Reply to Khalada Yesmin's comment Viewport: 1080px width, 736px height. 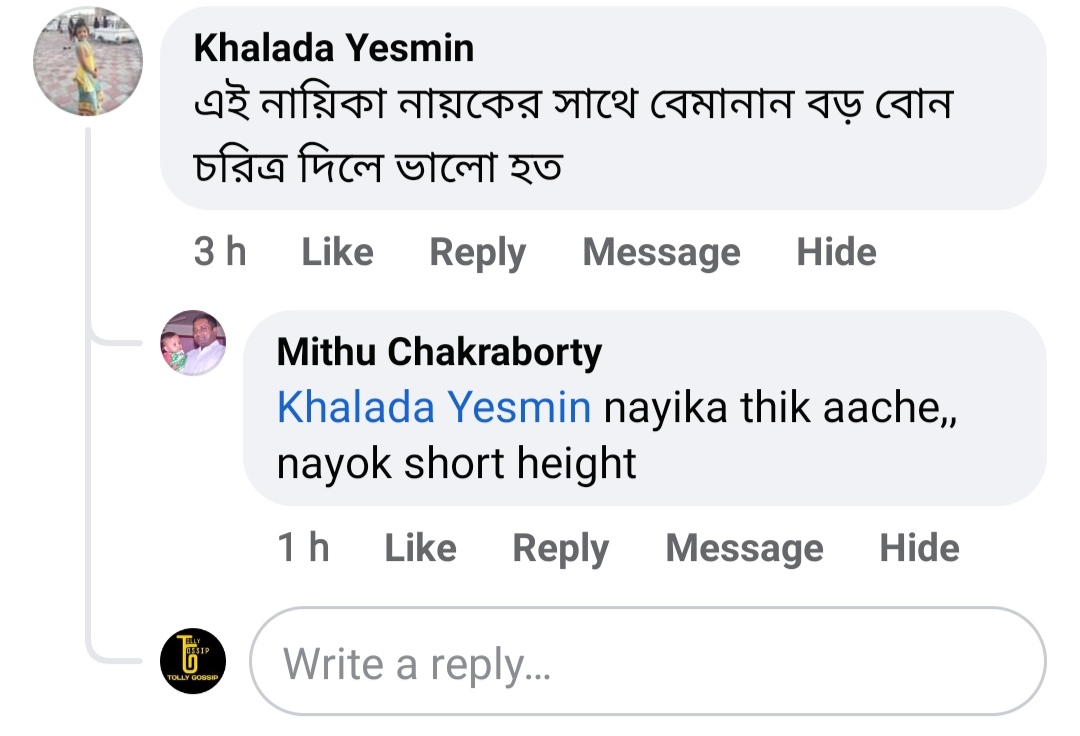(x=477, y=252)
